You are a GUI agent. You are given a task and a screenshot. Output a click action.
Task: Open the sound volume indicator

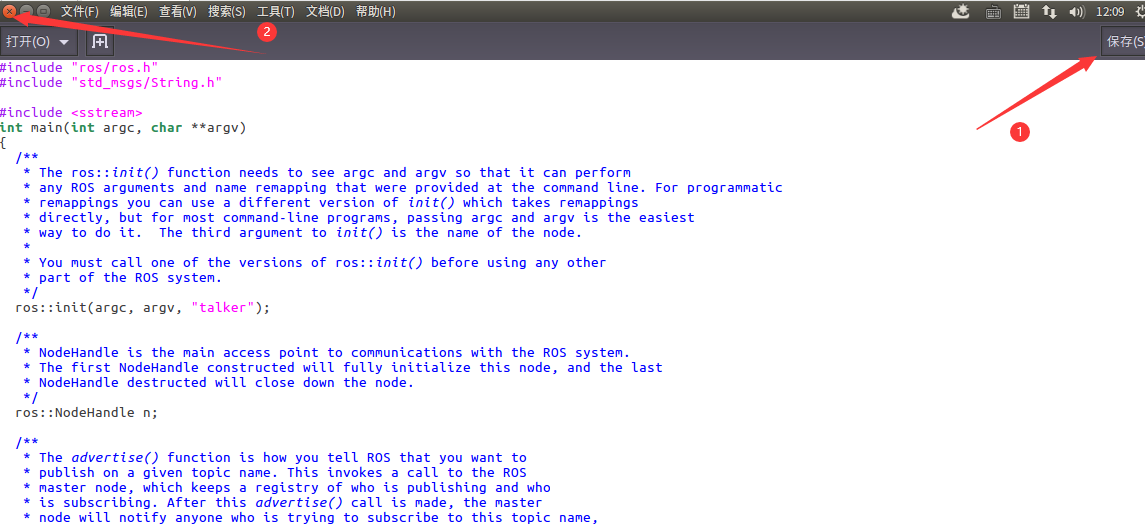coord(1077,12)
